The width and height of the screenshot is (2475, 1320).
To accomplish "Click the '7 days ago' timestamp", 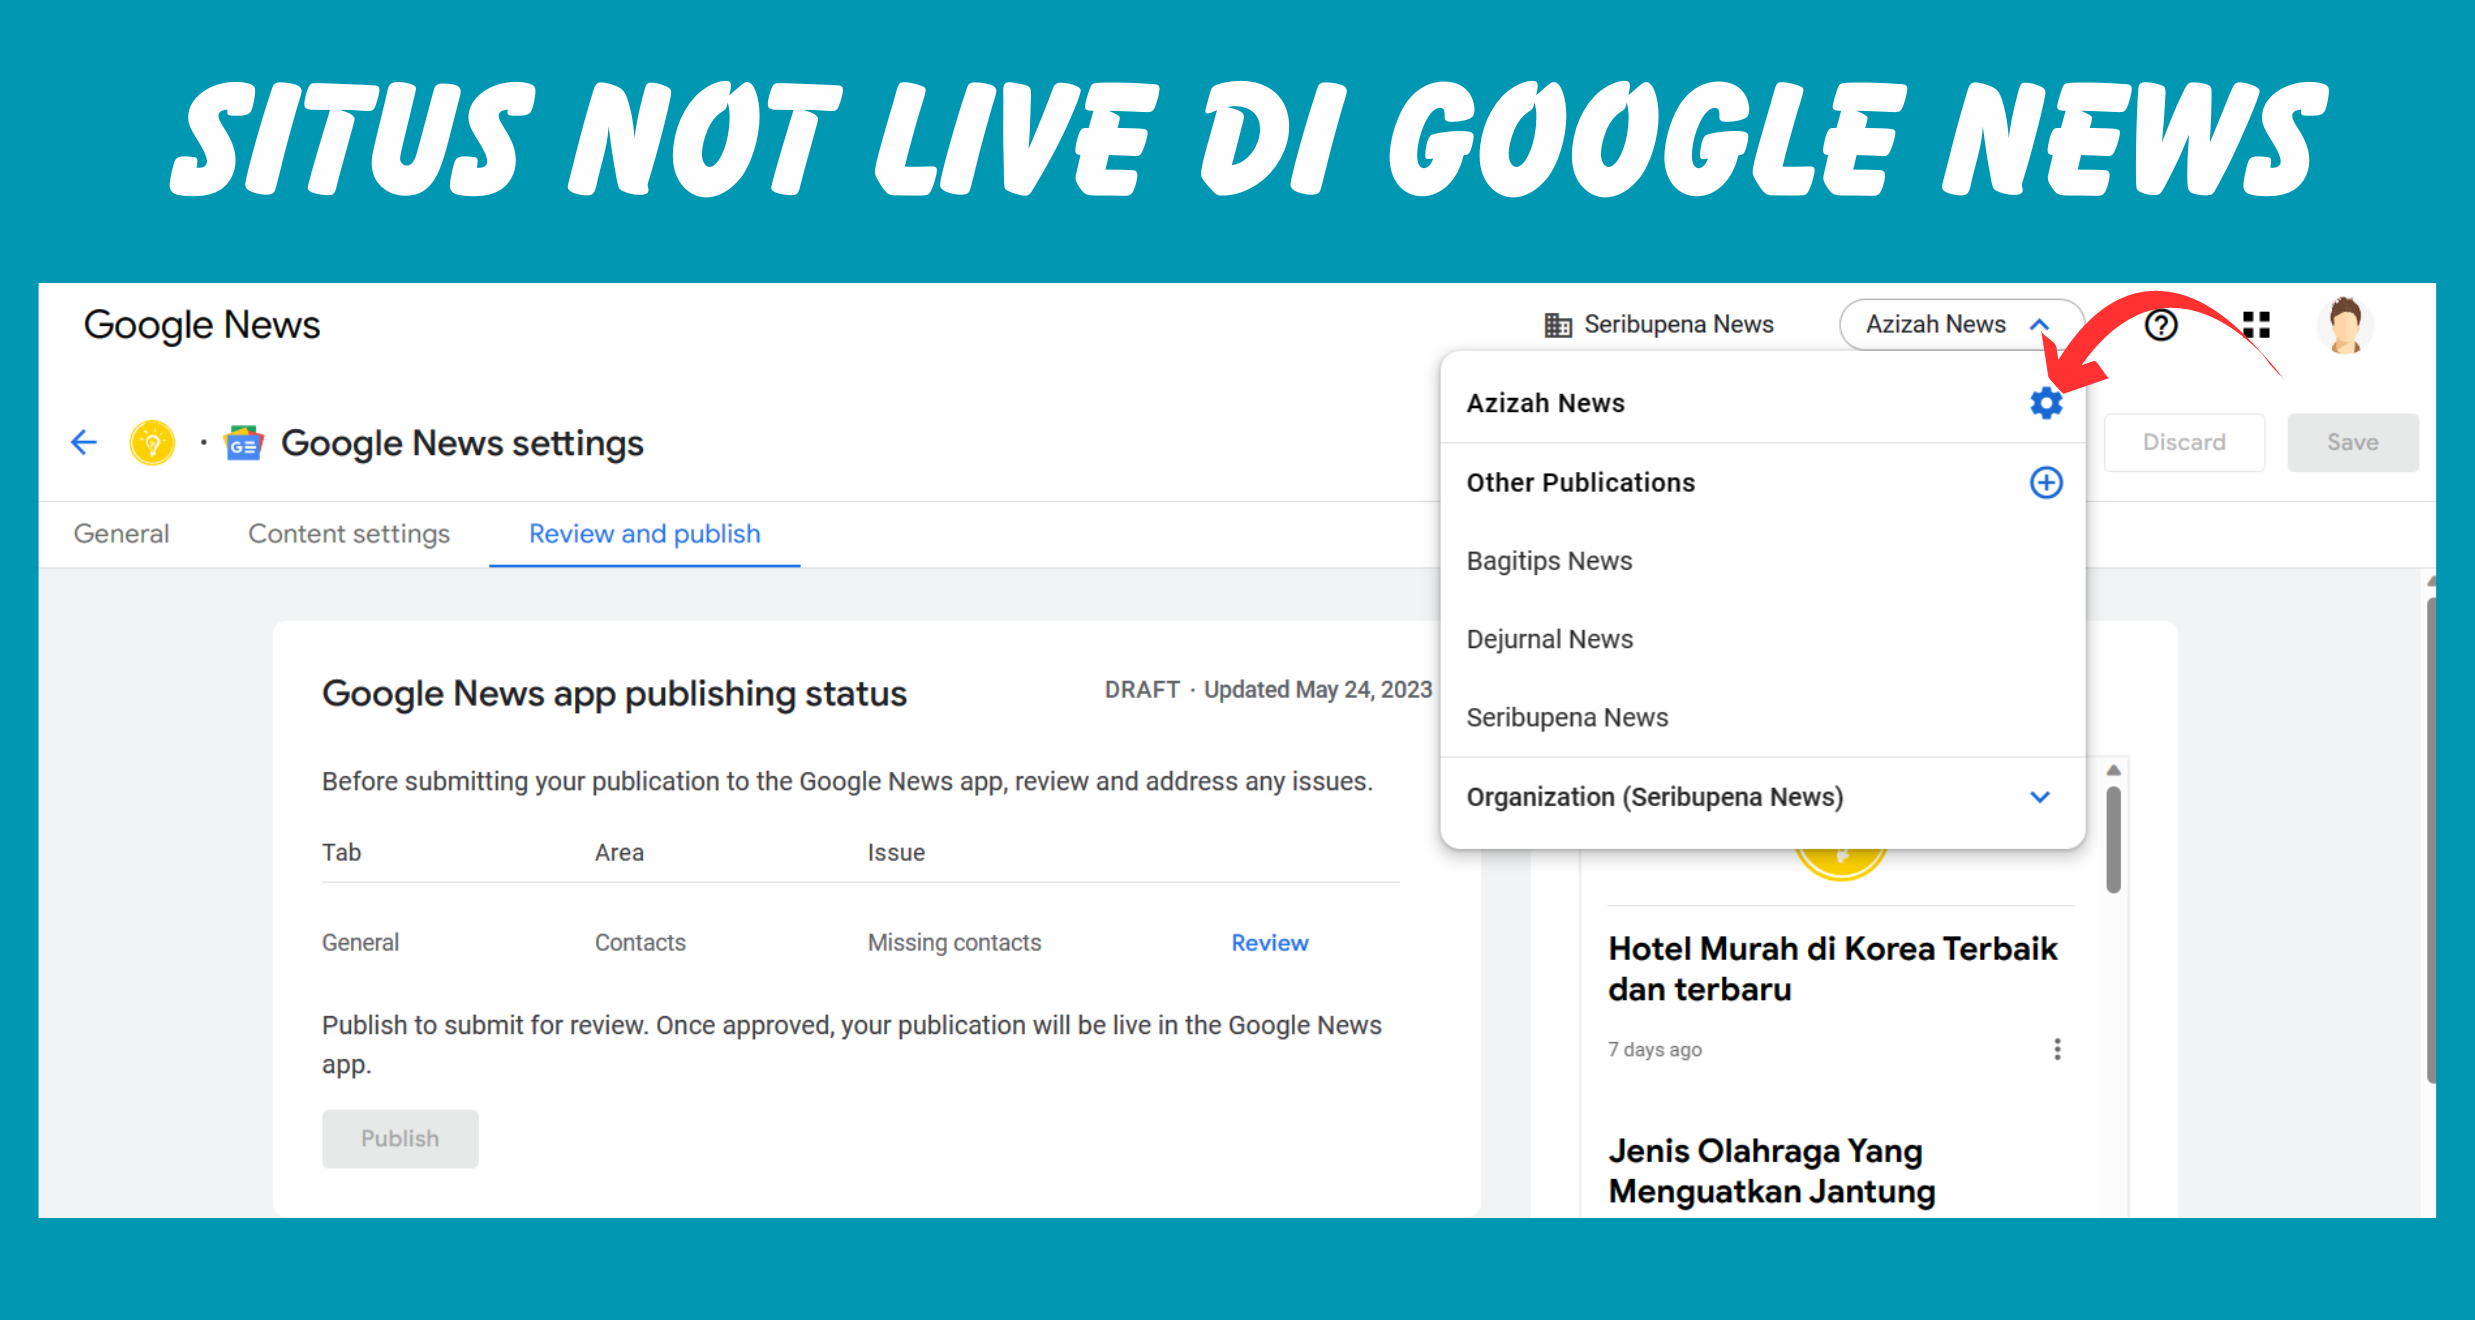I will point(1655,1050).
